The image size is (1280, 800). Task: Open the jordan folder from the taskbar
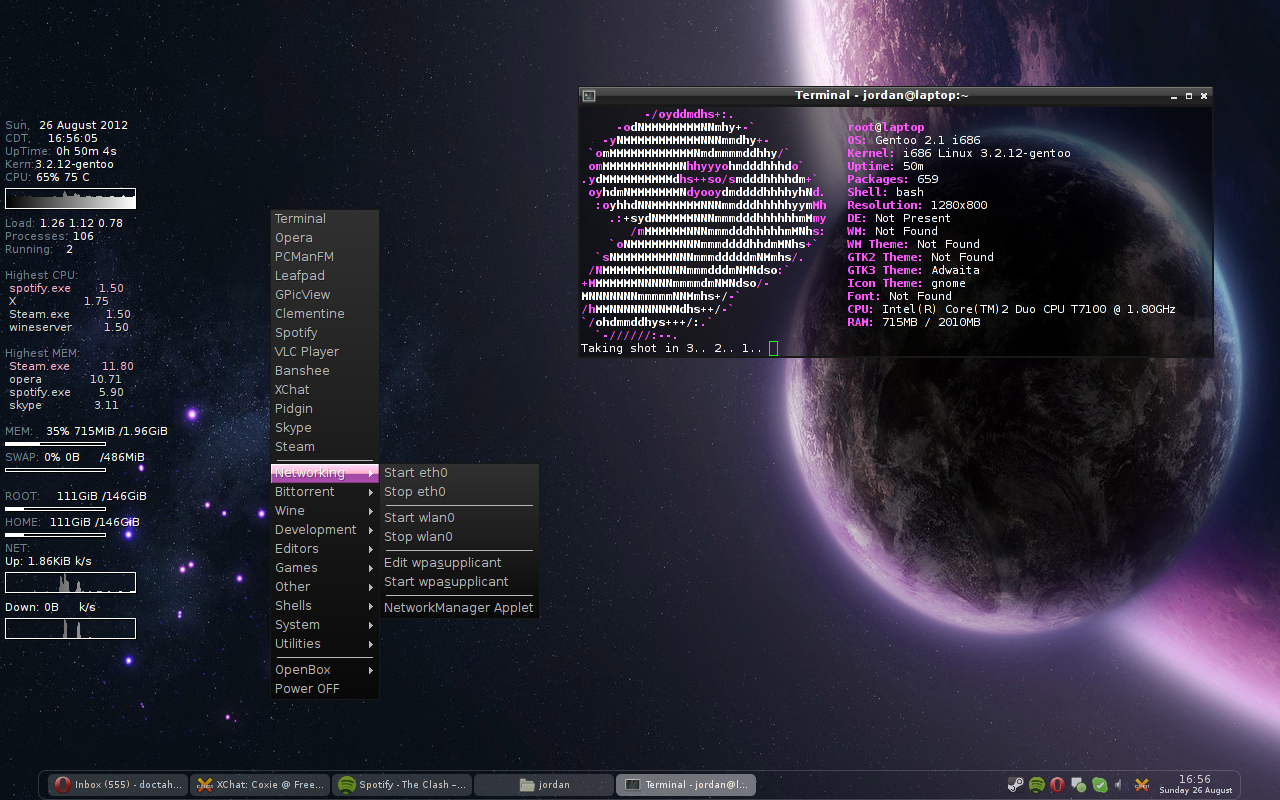(544, 784)
